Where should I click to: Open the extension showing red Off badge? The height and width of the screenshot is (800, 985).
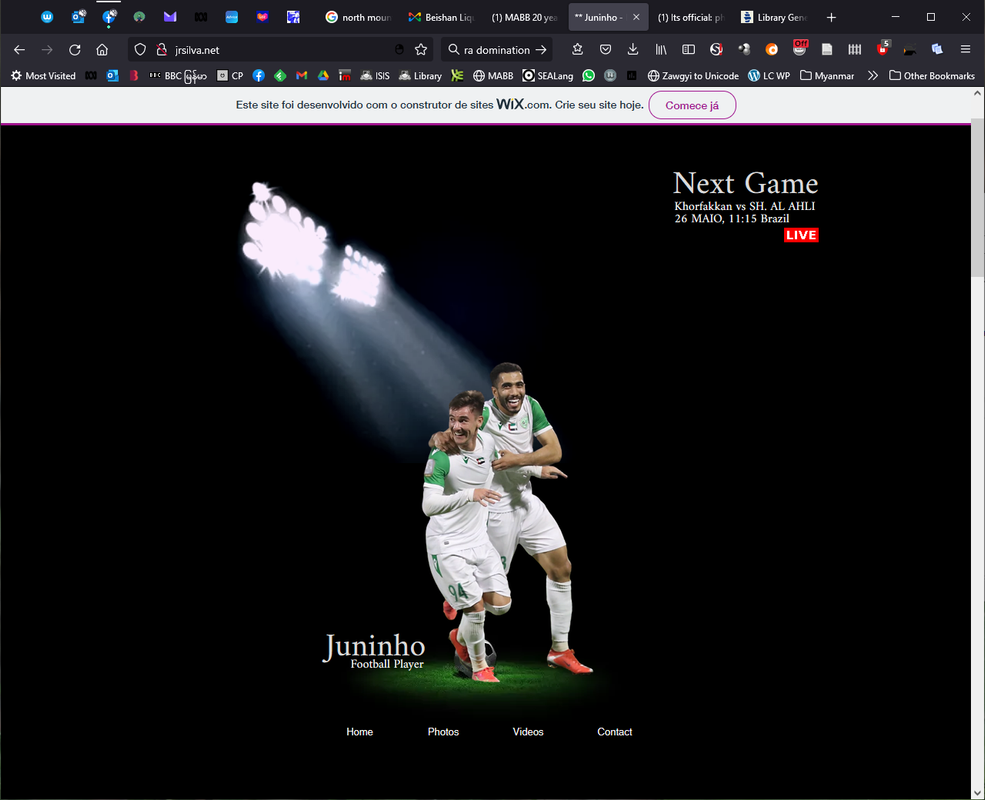tap(800, 48)
